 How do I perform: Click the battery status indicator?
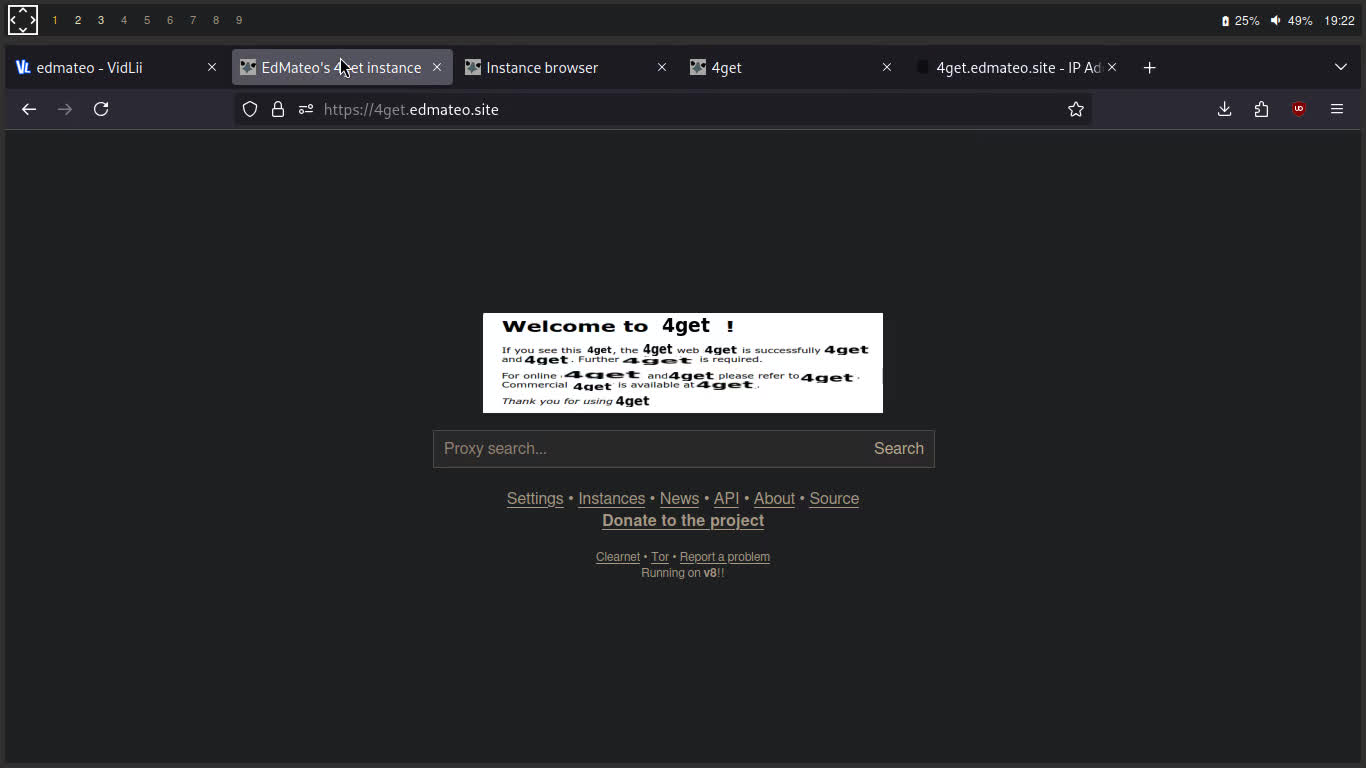point(1240,20)
